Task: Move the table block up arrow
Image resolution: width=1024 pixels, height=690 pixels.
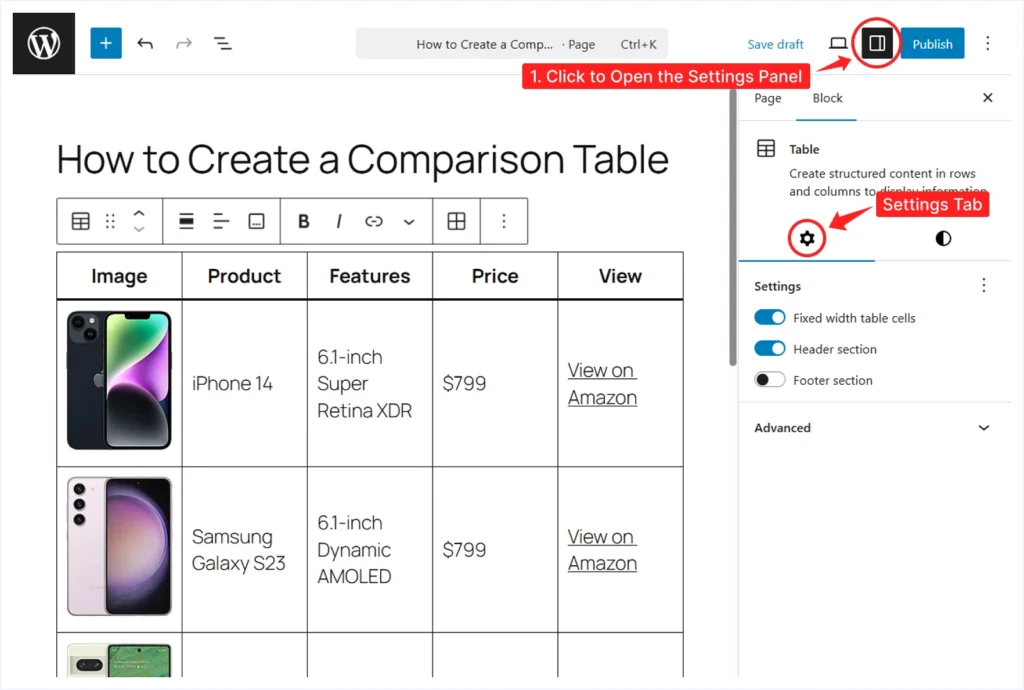Action: [x=139, y=213]
